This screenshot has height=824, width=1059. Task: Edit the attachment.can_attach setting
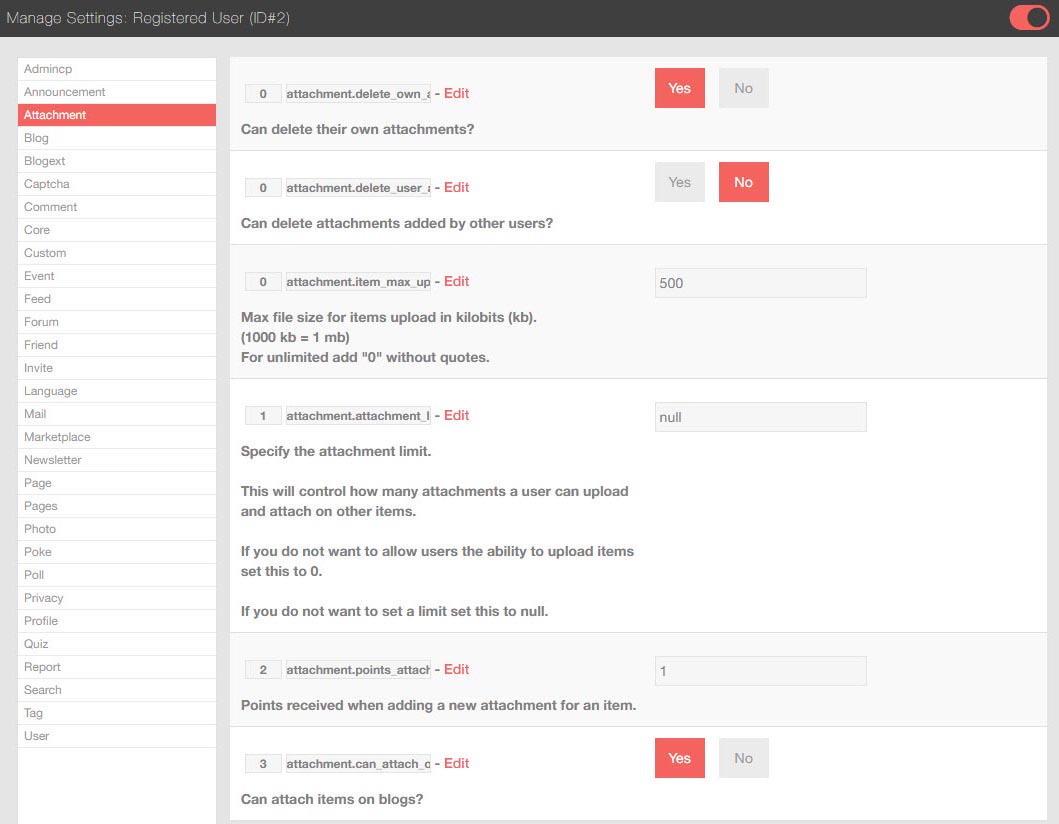456,763
